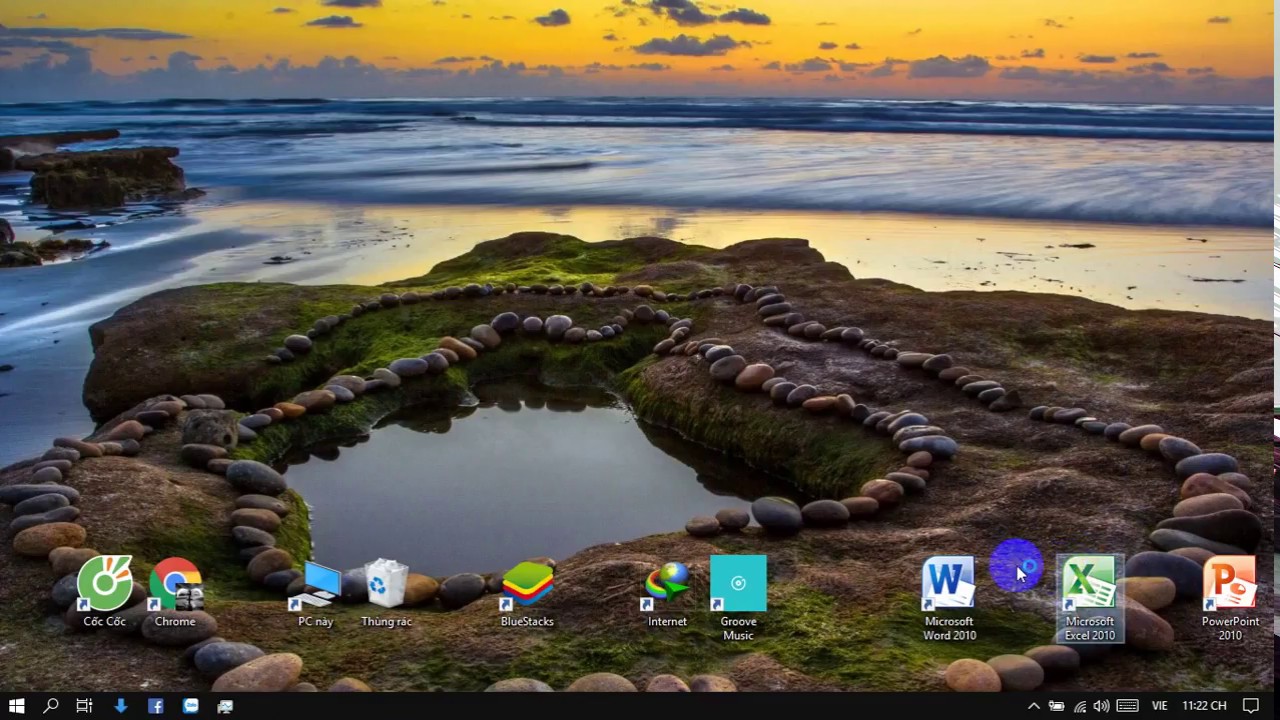Select the BlueStacks shortcut icon
Image resolution: width=1280 pixels, height=720 pixels.
tap(527, 592)
